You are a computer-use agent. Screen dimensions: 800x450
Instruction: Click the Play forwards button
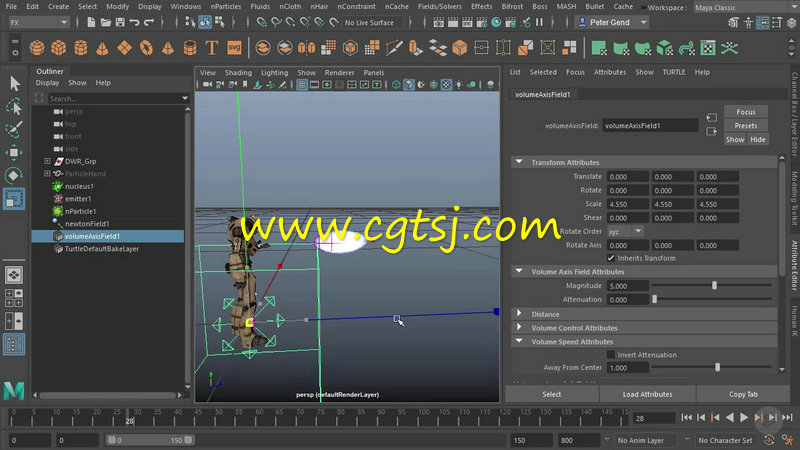coord(744,417)
